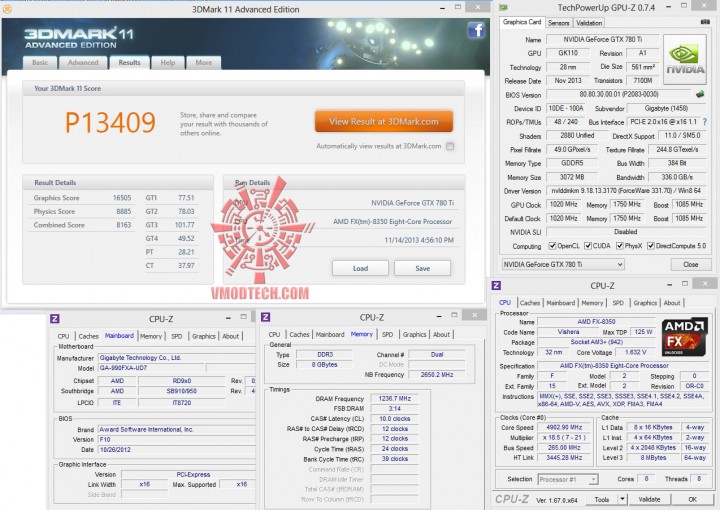
Task: Click the BIOS date 10/26/2012
Action: click(x=177, y=450)
